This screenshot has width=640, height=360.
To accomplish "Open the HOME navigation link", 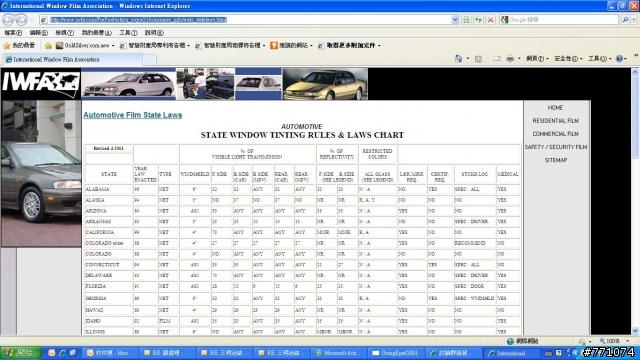I will coord(555,108).
